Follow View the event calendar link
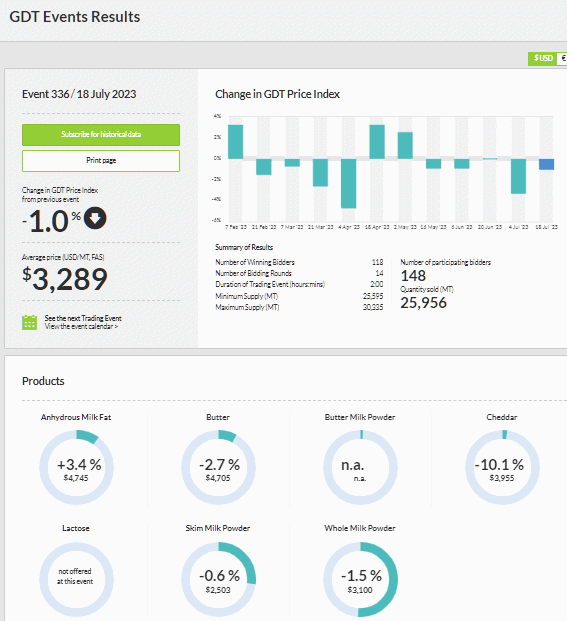This screenshot has width=567, height=621. point(81,326)
